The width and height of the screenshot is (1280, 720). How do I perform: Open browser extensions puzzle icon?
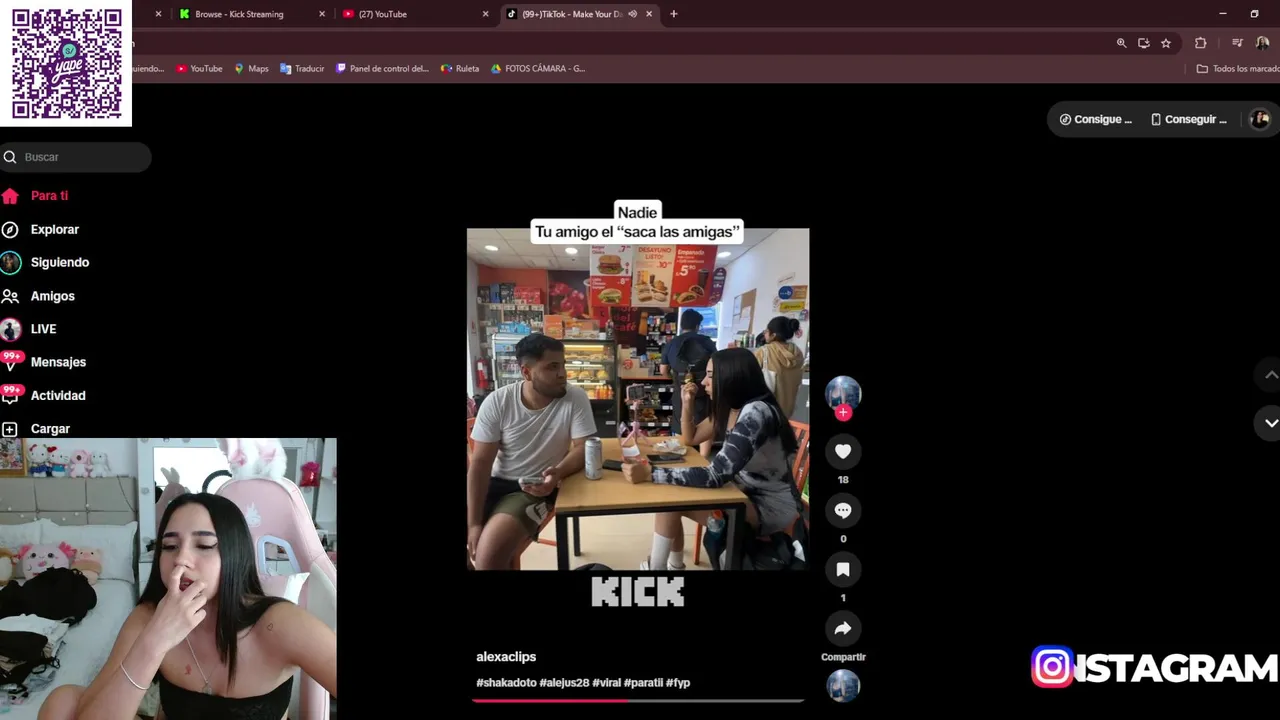coord(1200,43)
